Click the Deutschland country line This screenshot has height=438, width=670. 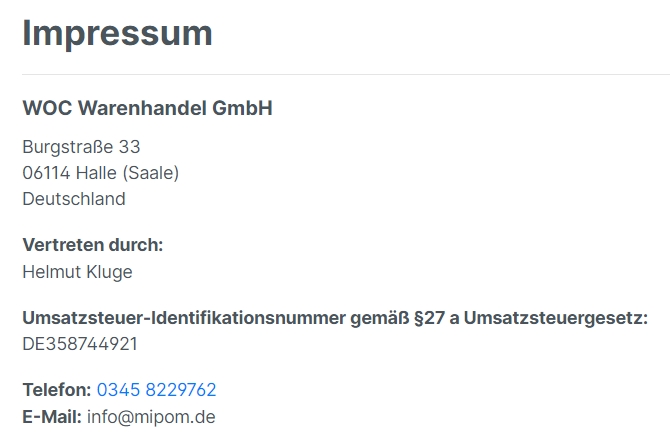[74, 199]
